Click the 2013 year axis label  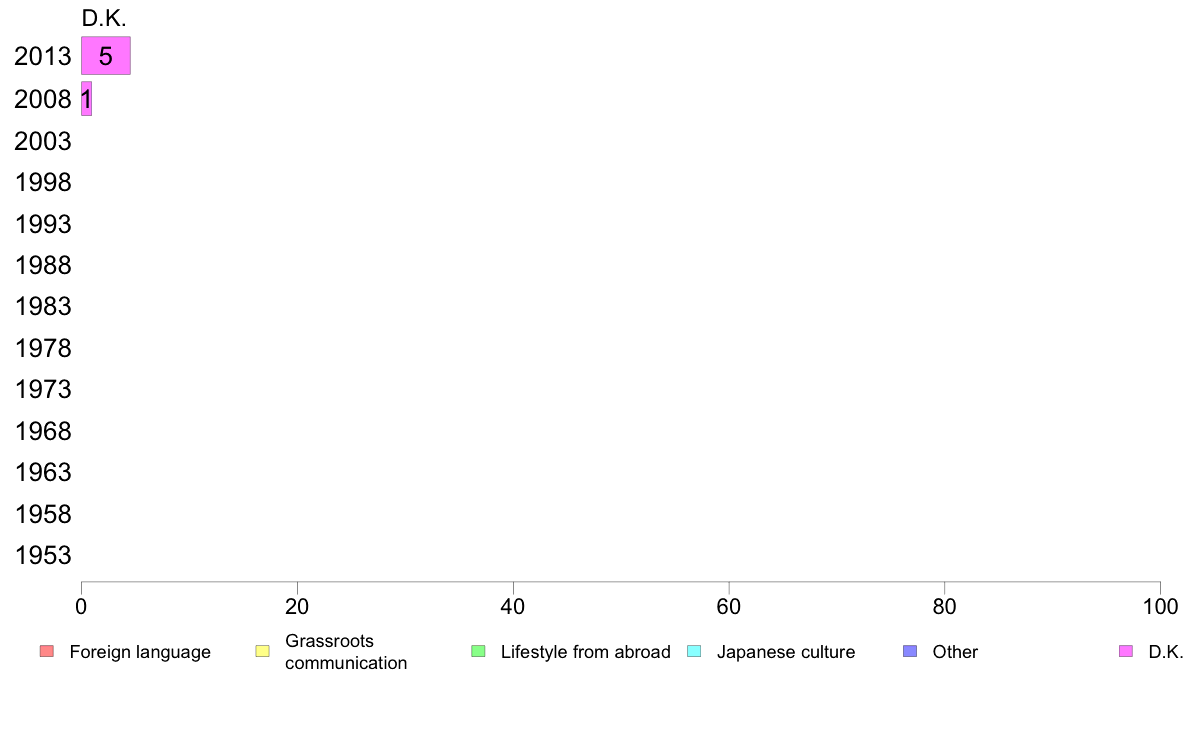point(42,56)
